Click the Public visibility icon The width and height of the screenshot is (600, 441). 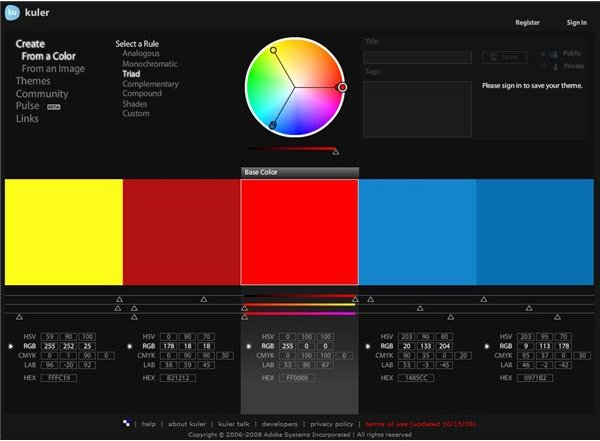[553, 54]
